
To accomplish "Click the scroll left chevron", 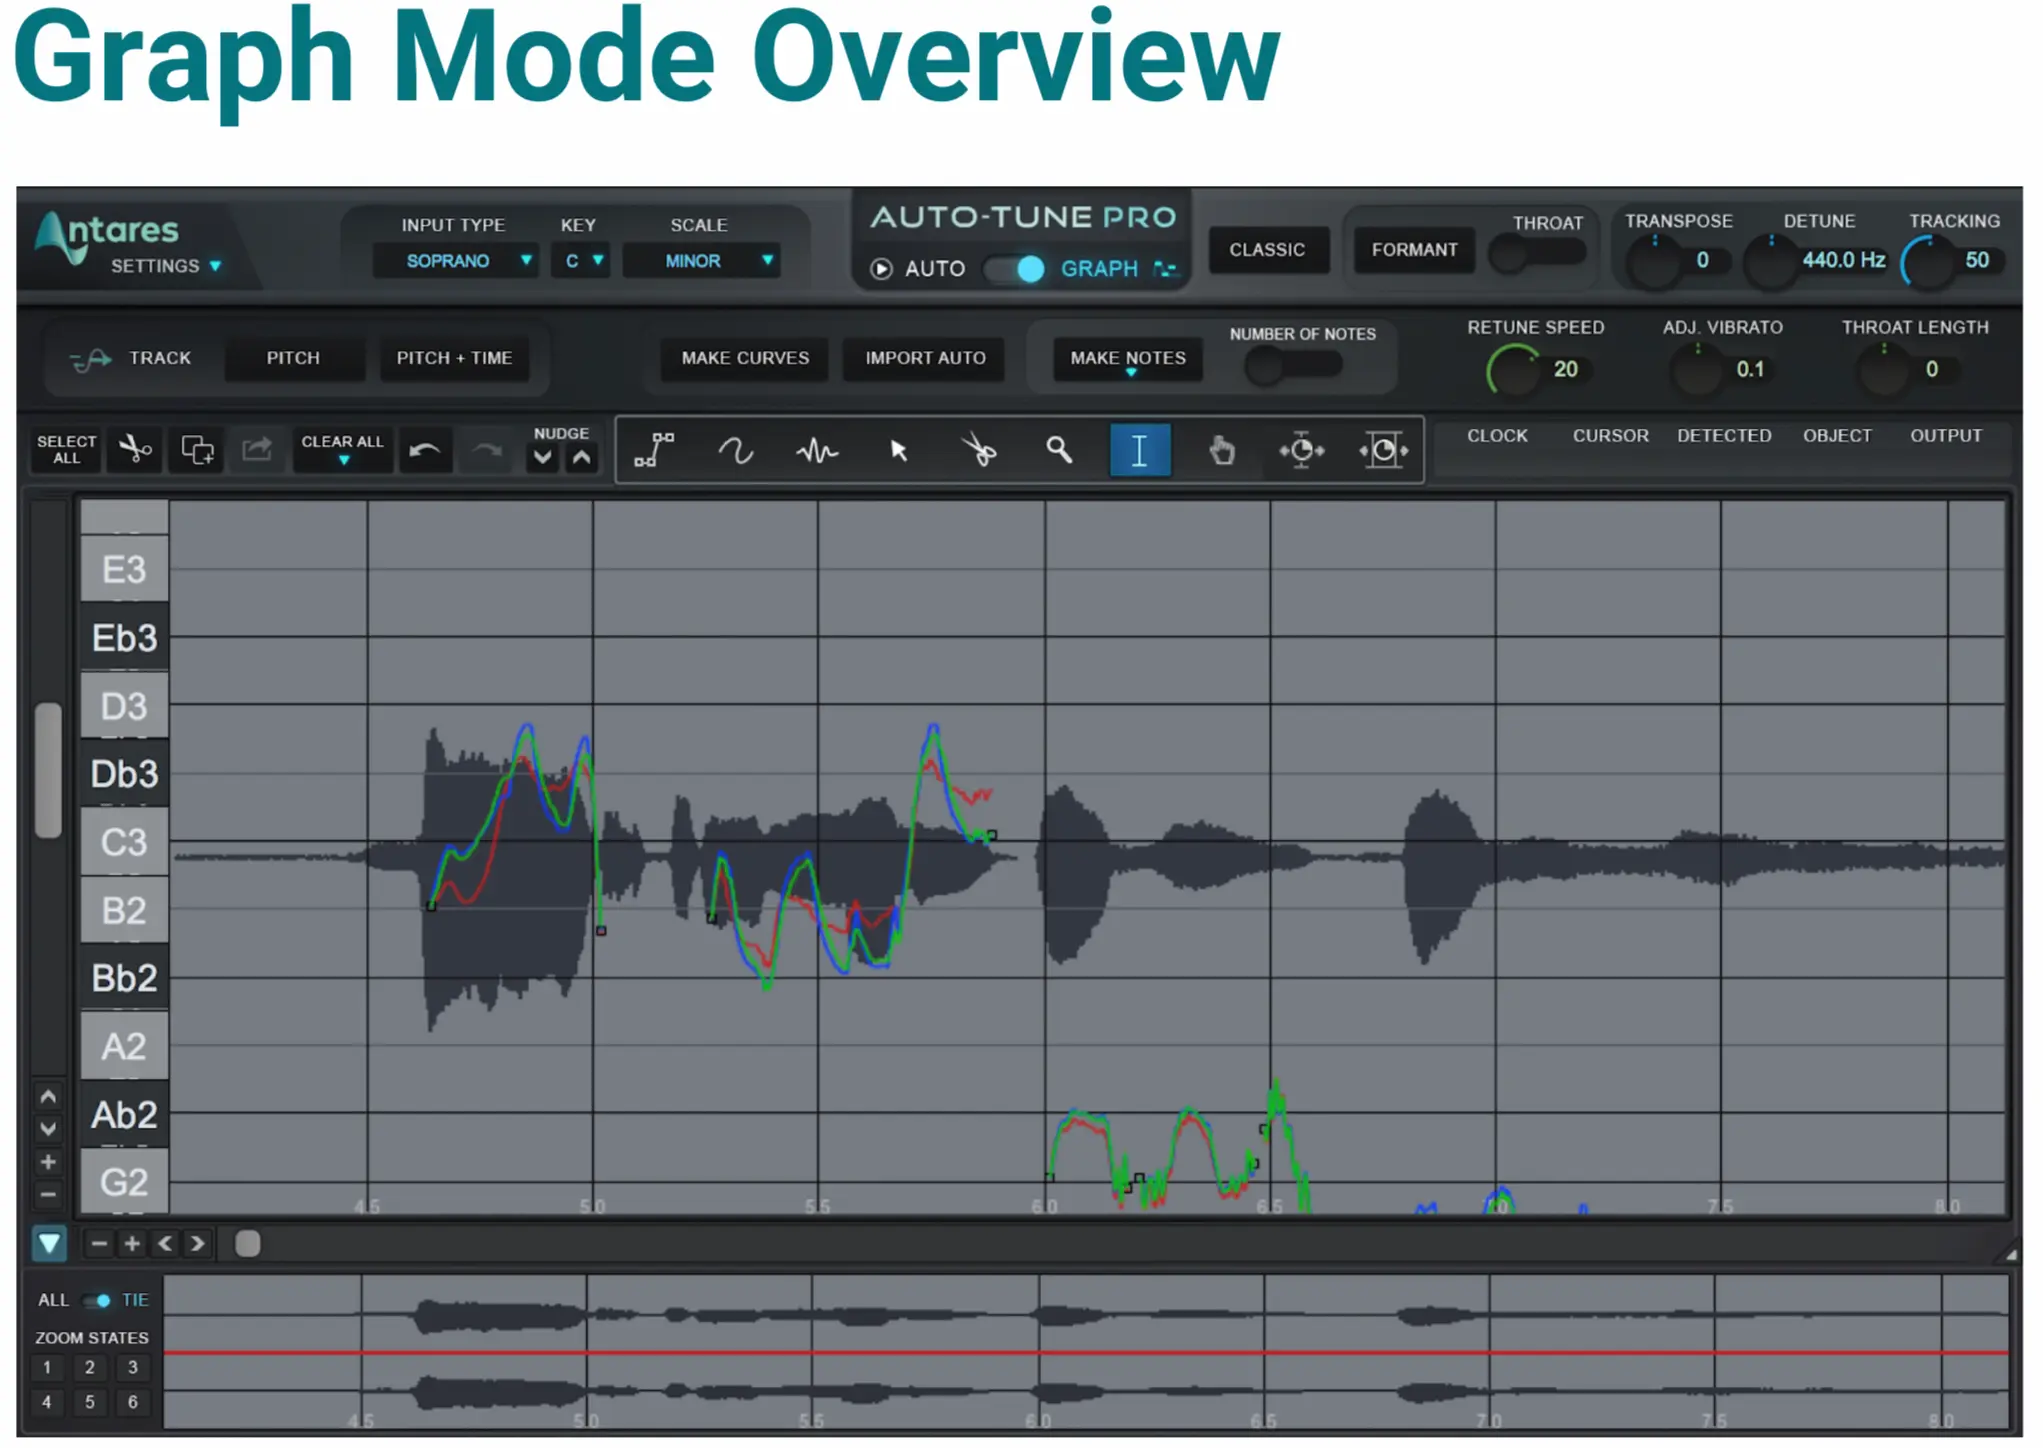I will click(x=165, y=1244).
